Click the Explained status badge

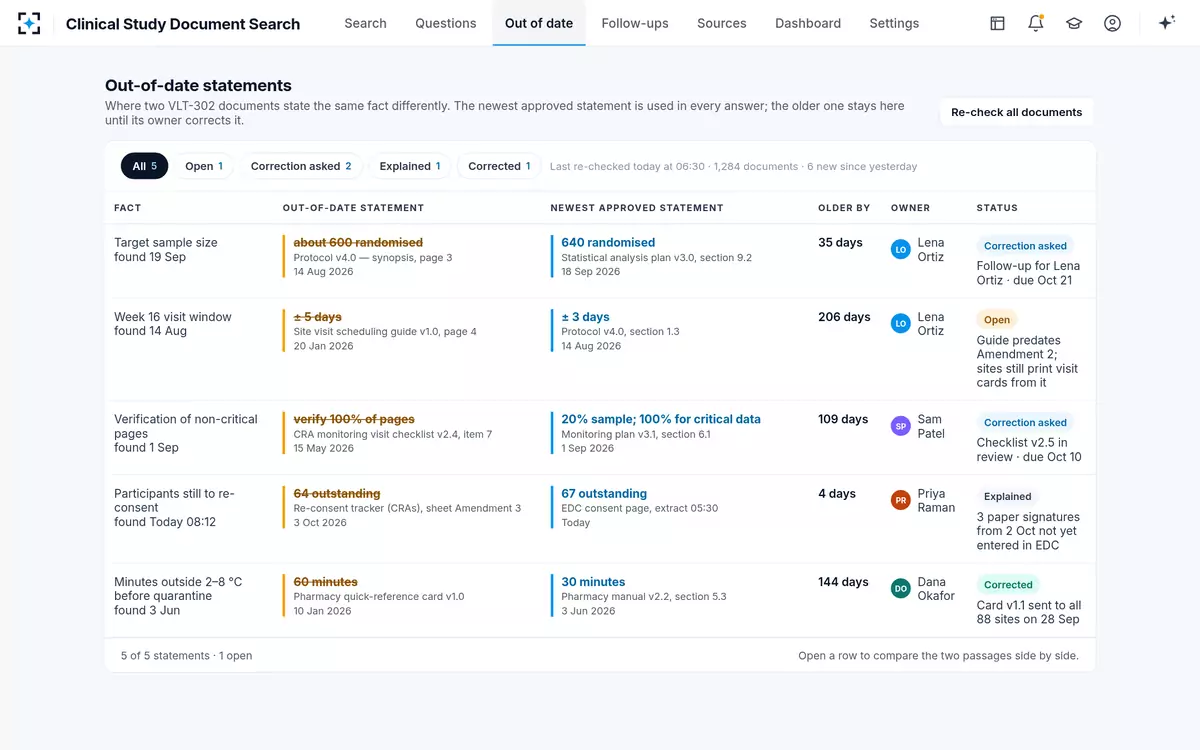click(x=1007, y=497)
